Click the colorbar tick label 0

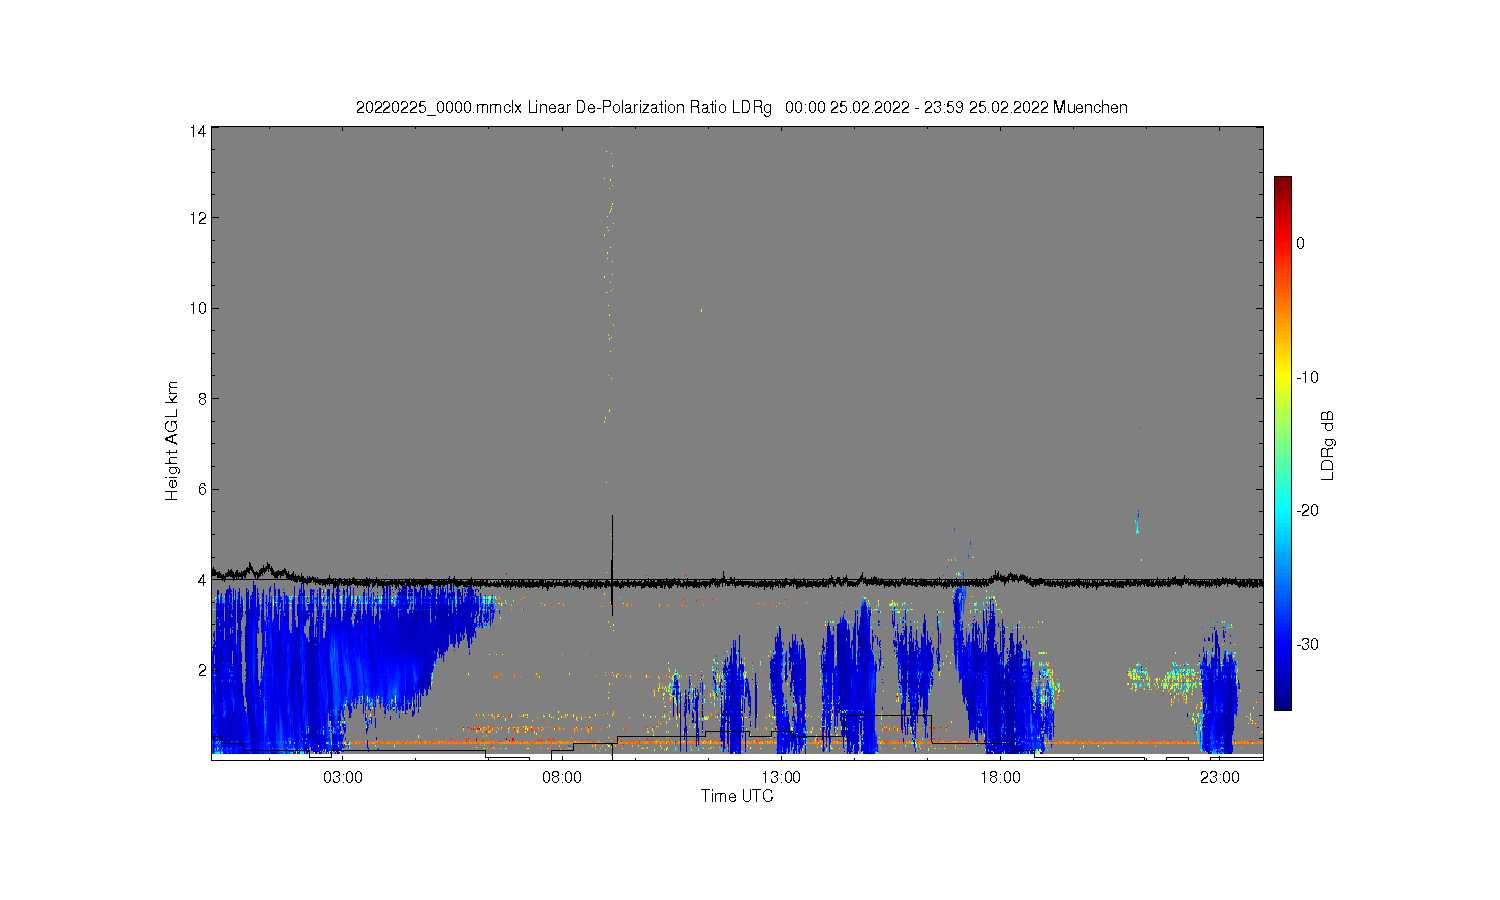(1300, 243)
